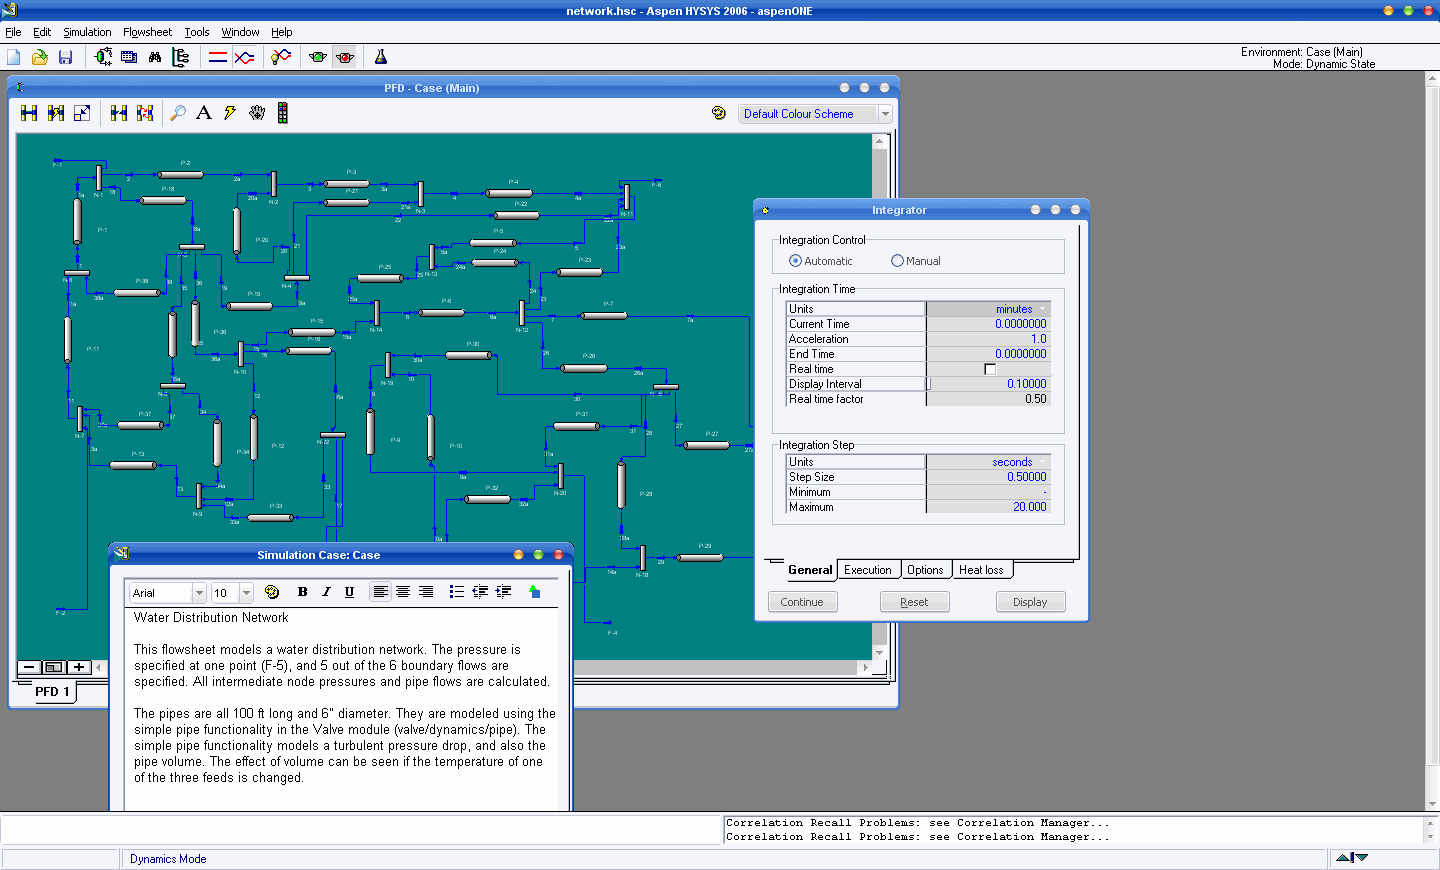The height and width of the screenshot is (870, 1440).
Task: Zoom out the PFD with the minus button
Action: click(x=29, y=667)
